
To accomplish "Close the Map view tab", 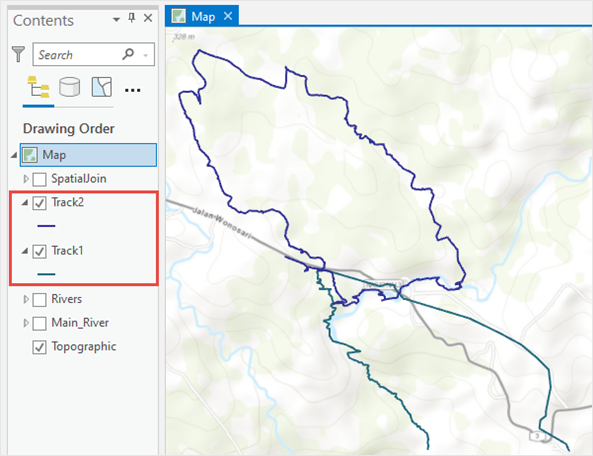I will point(228,16).
